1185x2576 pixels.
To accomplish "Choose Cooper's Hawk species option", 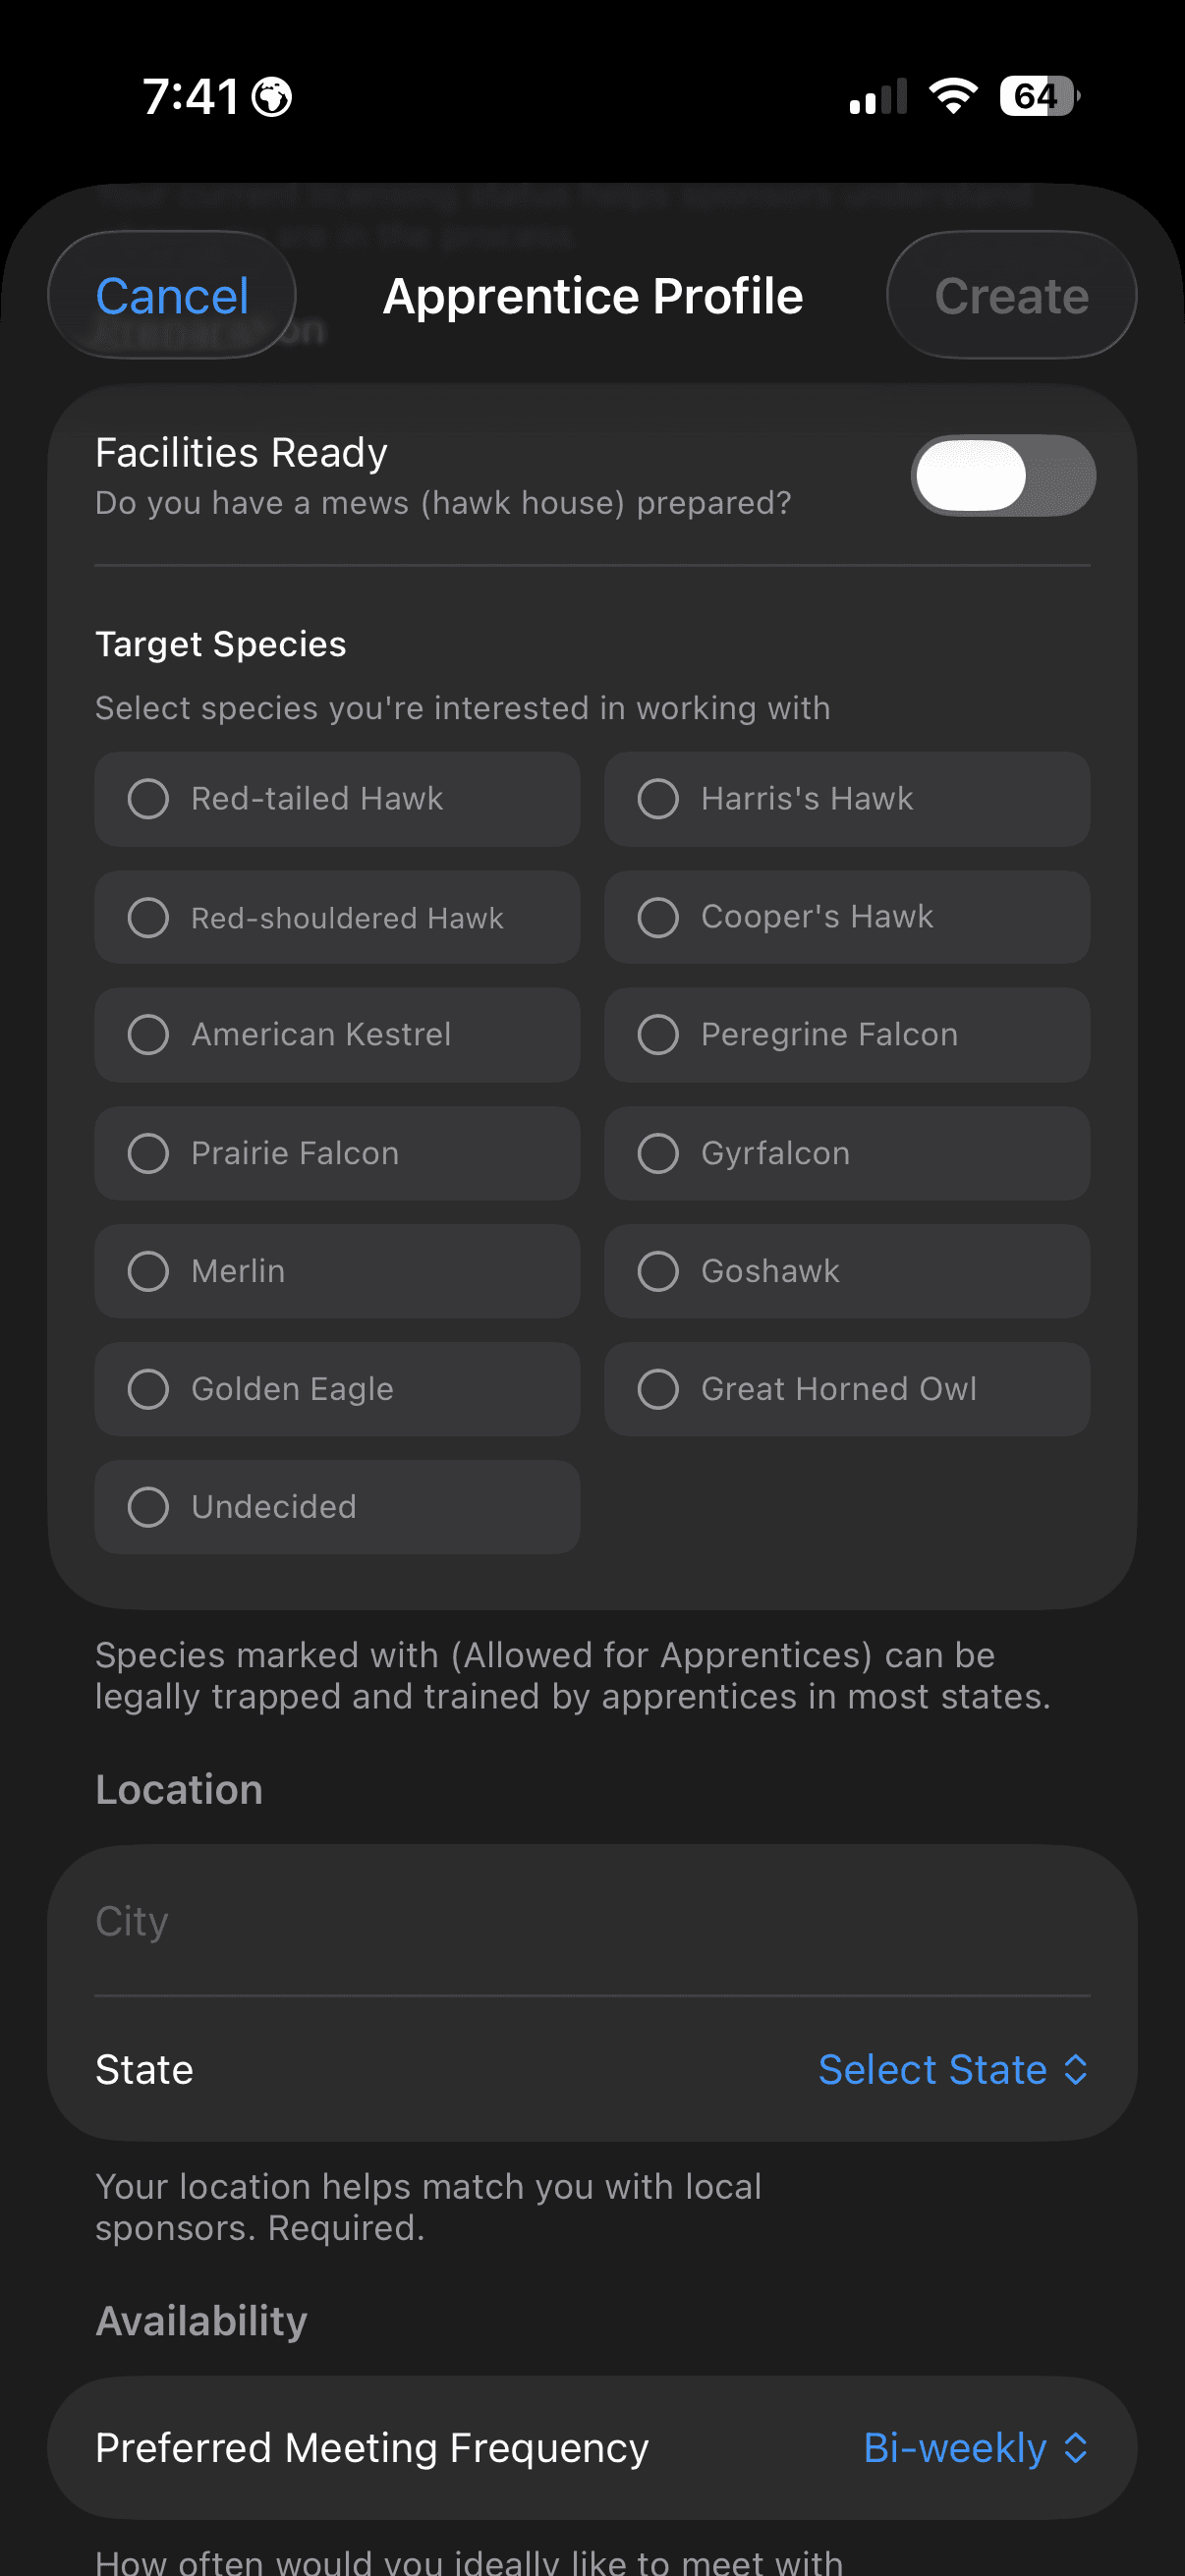I will click(x=846, y=917).
